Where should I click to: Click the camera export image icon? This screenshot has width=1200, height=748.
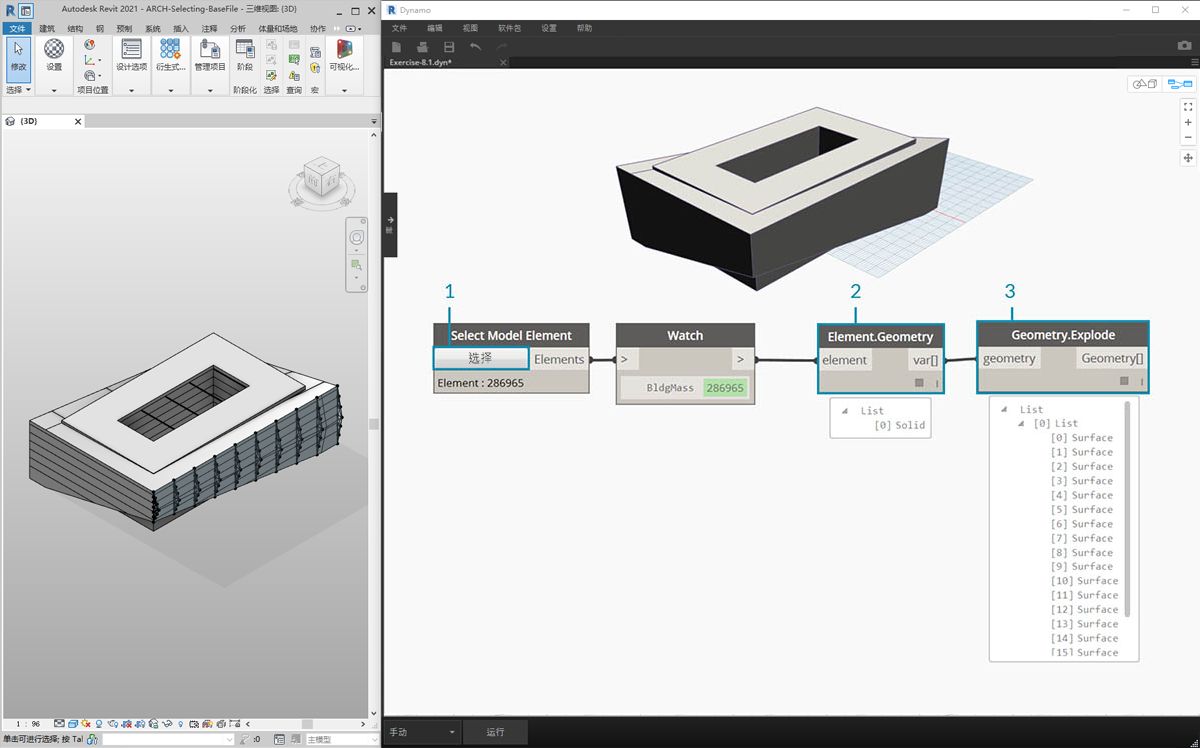click(1184, 46)
